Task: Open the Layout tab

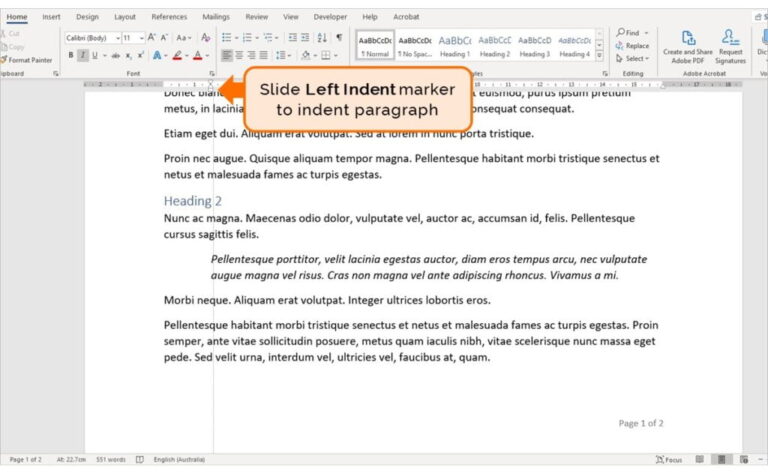Action: click(125, 17)
